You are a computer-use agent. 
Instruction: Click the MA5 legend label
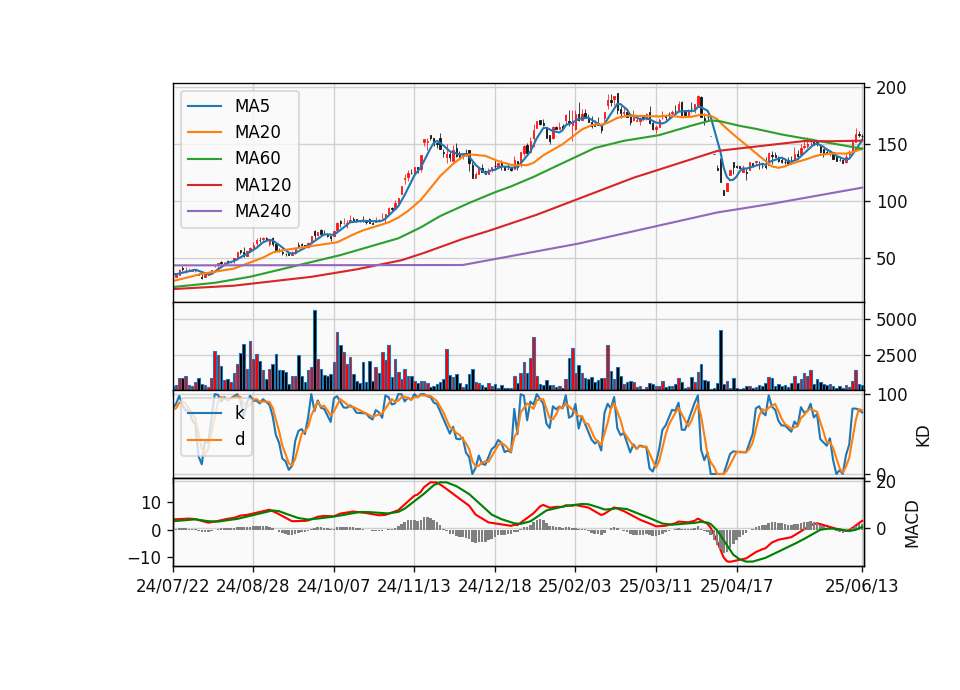click(252, 106)
